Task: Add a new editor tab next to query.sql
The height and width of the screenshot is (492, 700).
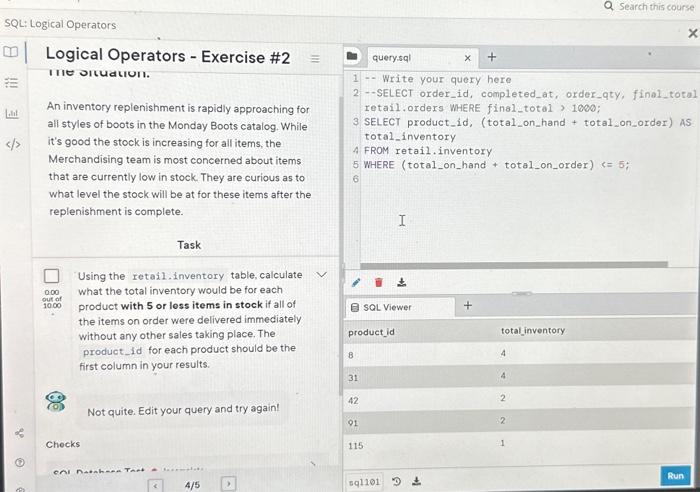Action: pos(492,57)
